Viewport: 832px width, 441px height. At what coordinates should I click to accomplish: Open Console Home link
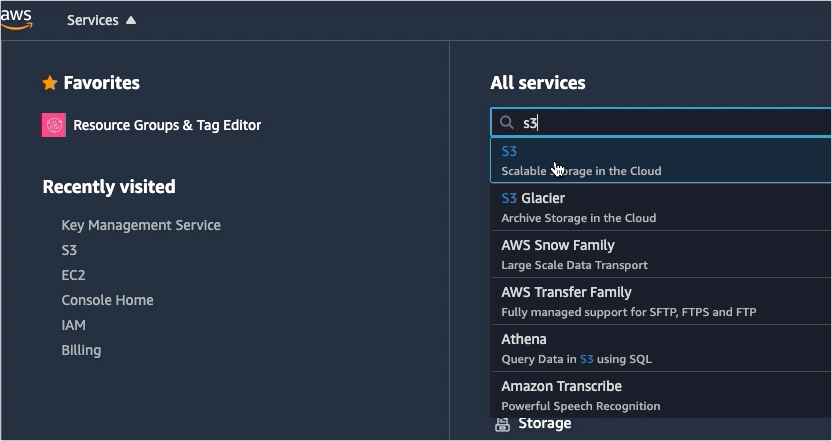tap(107, 300)
